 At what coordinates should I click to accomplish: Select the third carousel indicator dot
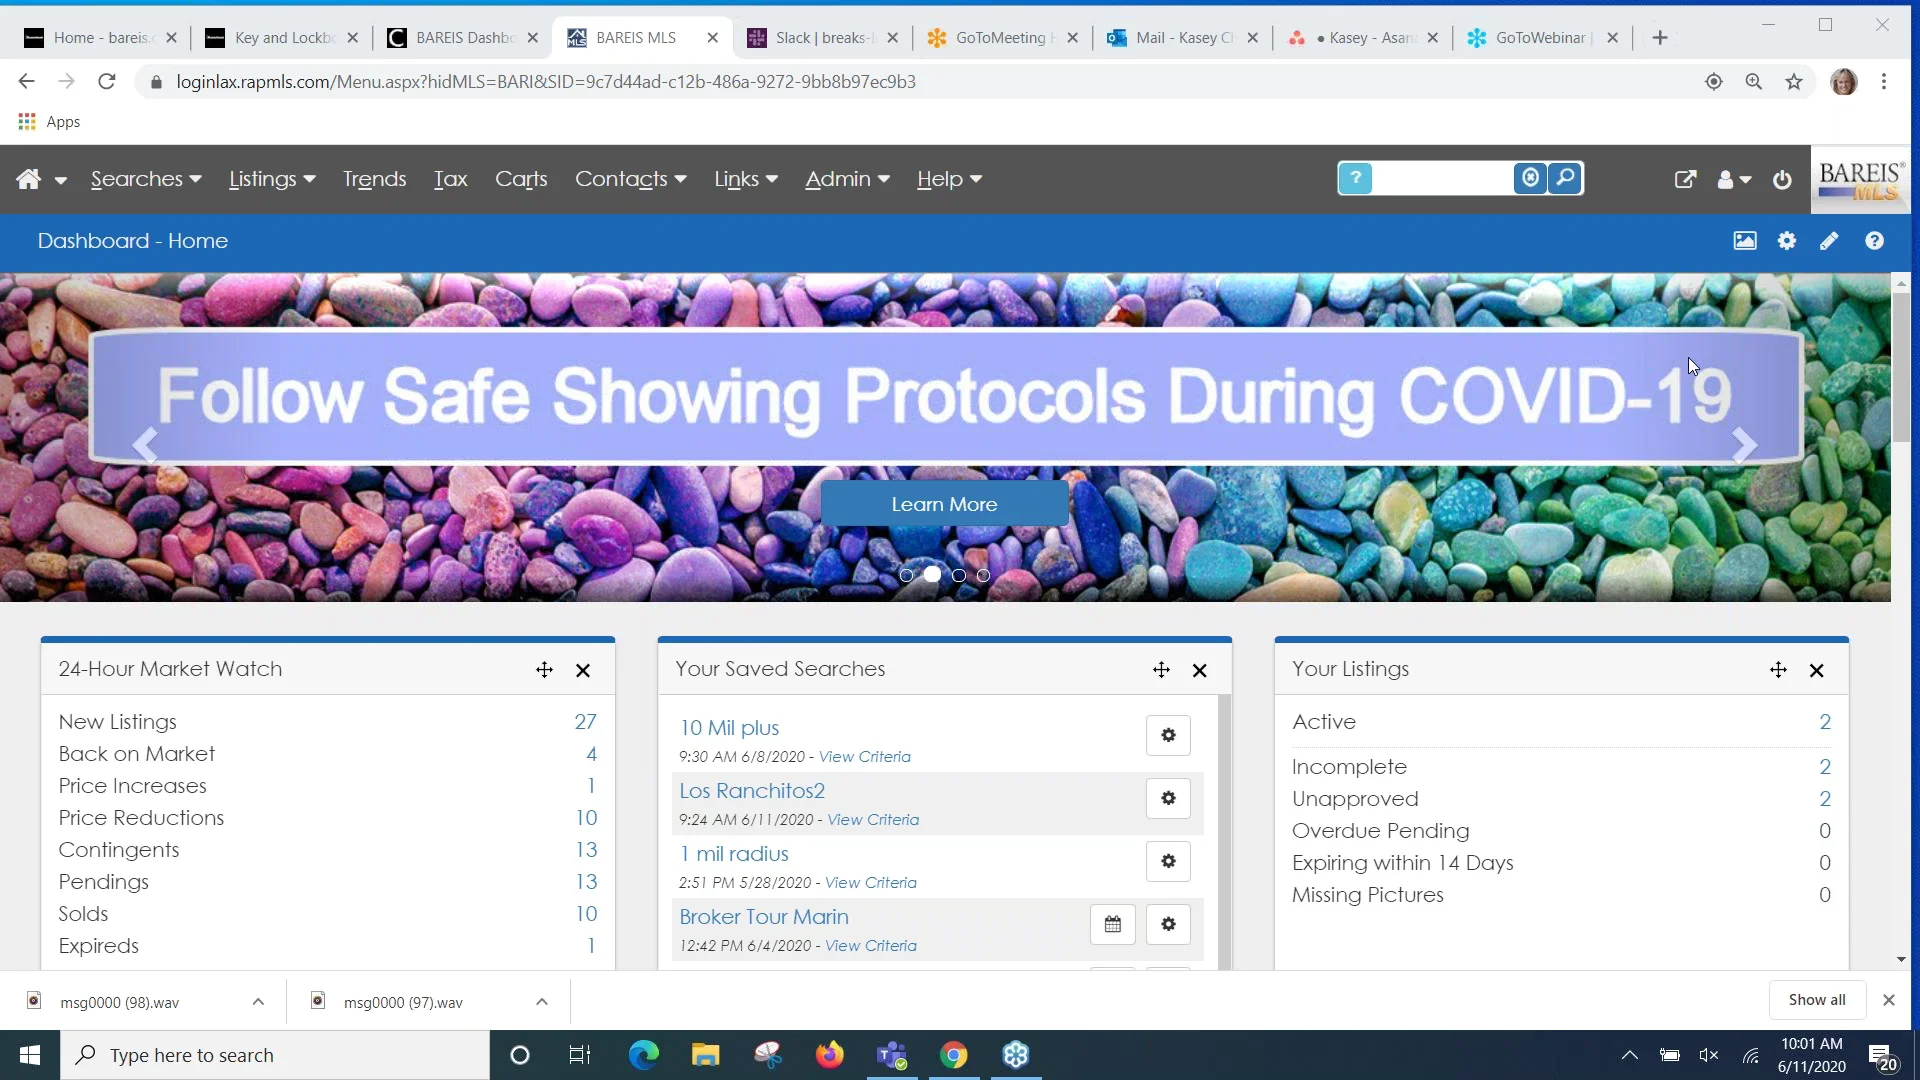[x=959, y=575]
